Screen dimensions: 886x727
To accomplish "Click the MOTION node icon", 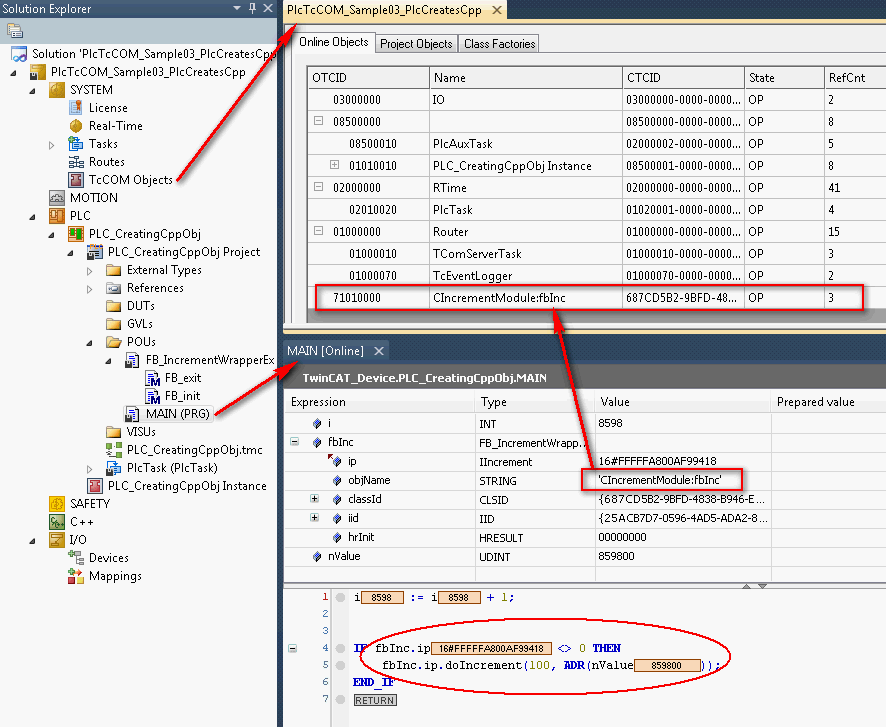I will pos(57,198).
